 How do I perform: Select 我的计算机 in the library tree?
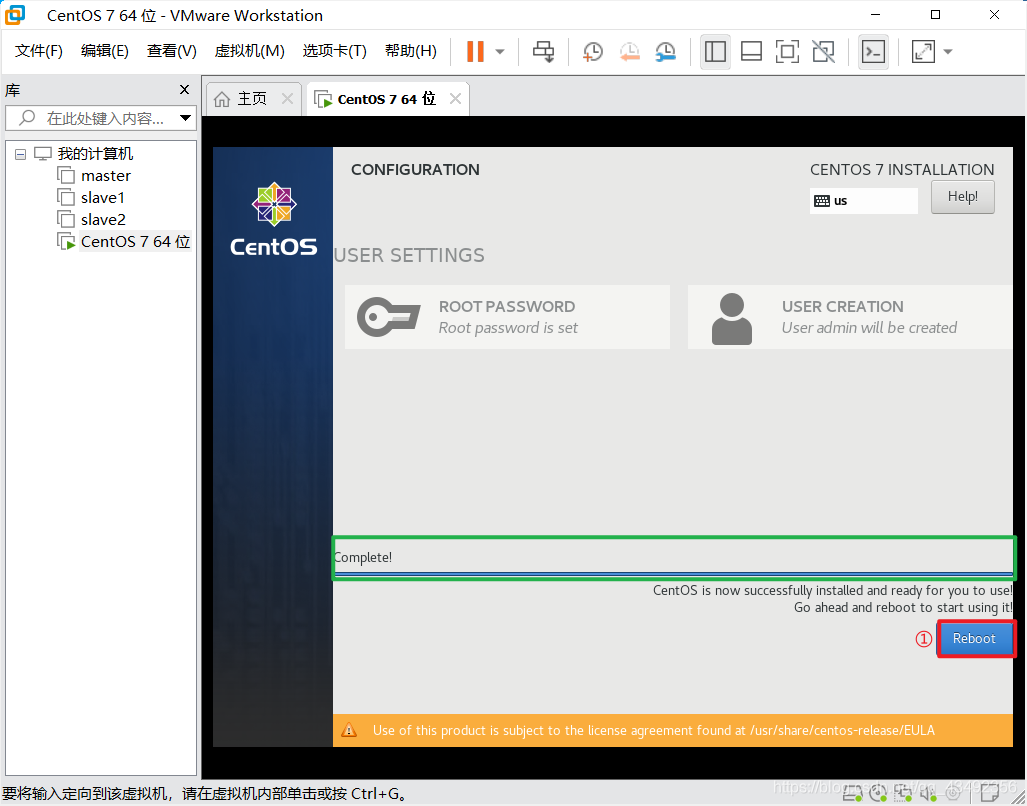point(95,154)
